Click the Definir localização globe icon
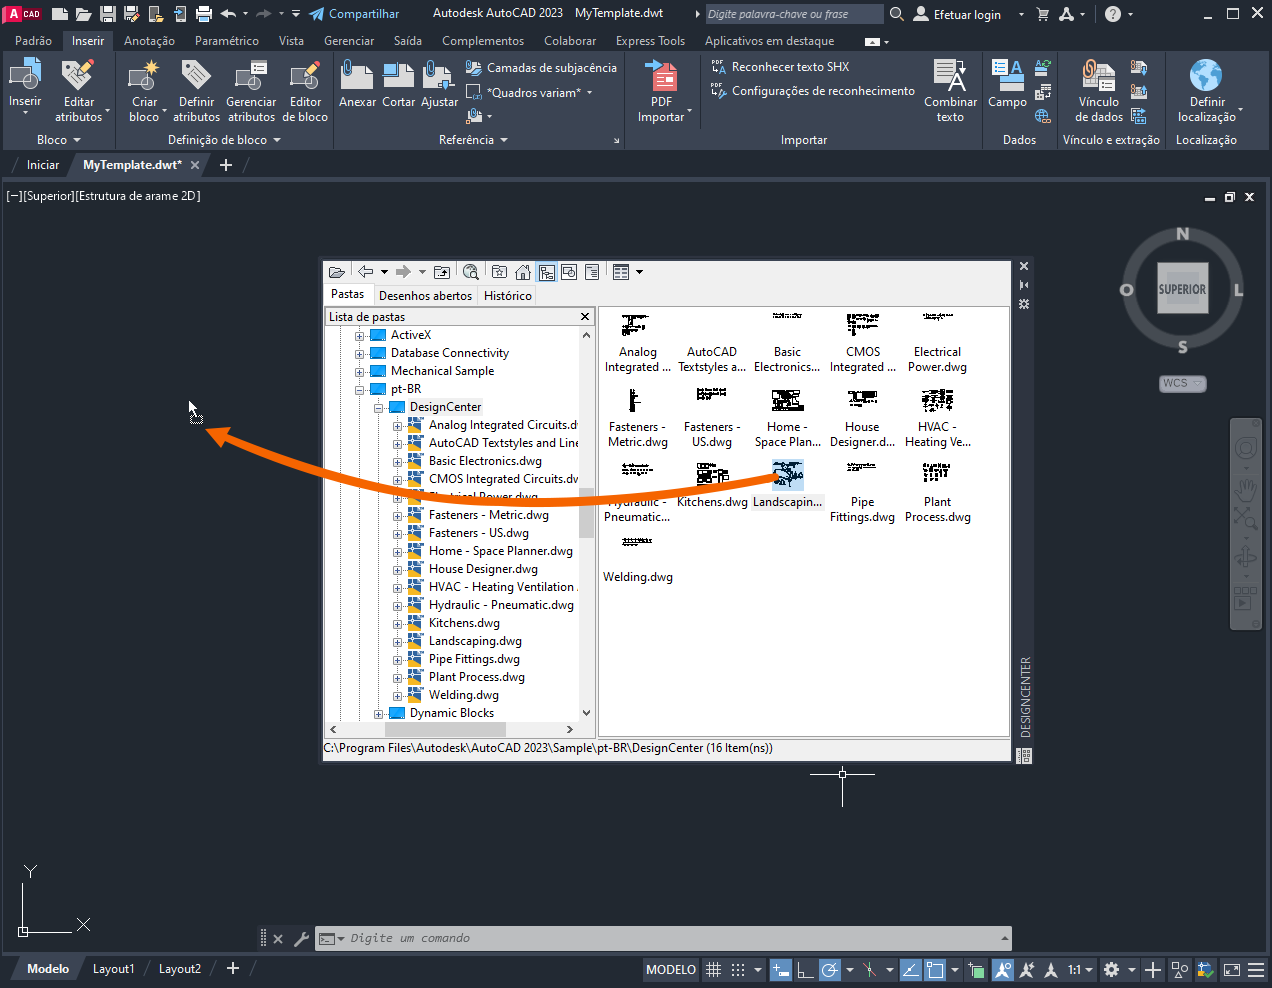This screenshot has width=1272, height=988. (x=1206, y=76)
